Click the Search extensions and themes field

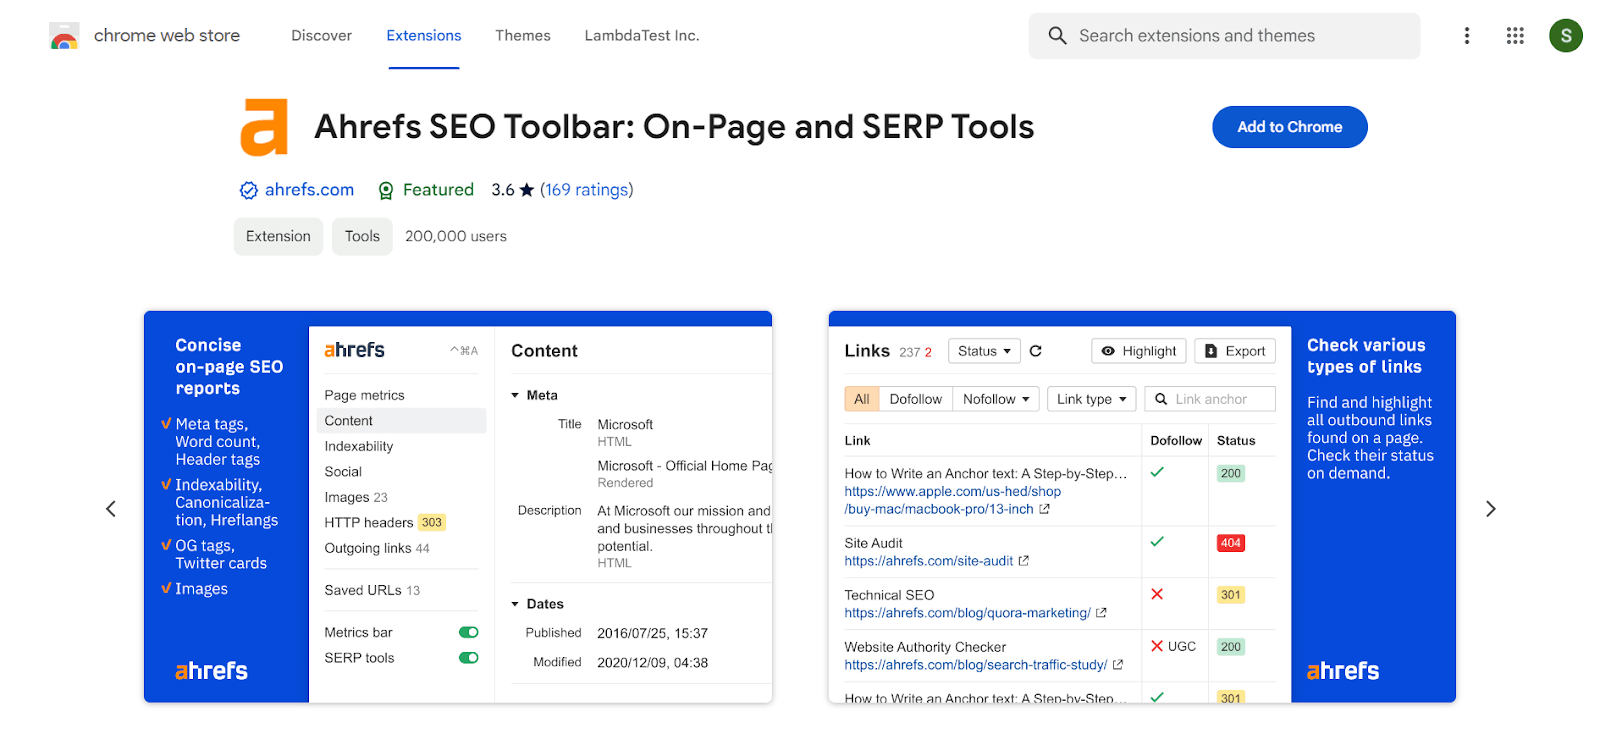[x=1224, y=36]
